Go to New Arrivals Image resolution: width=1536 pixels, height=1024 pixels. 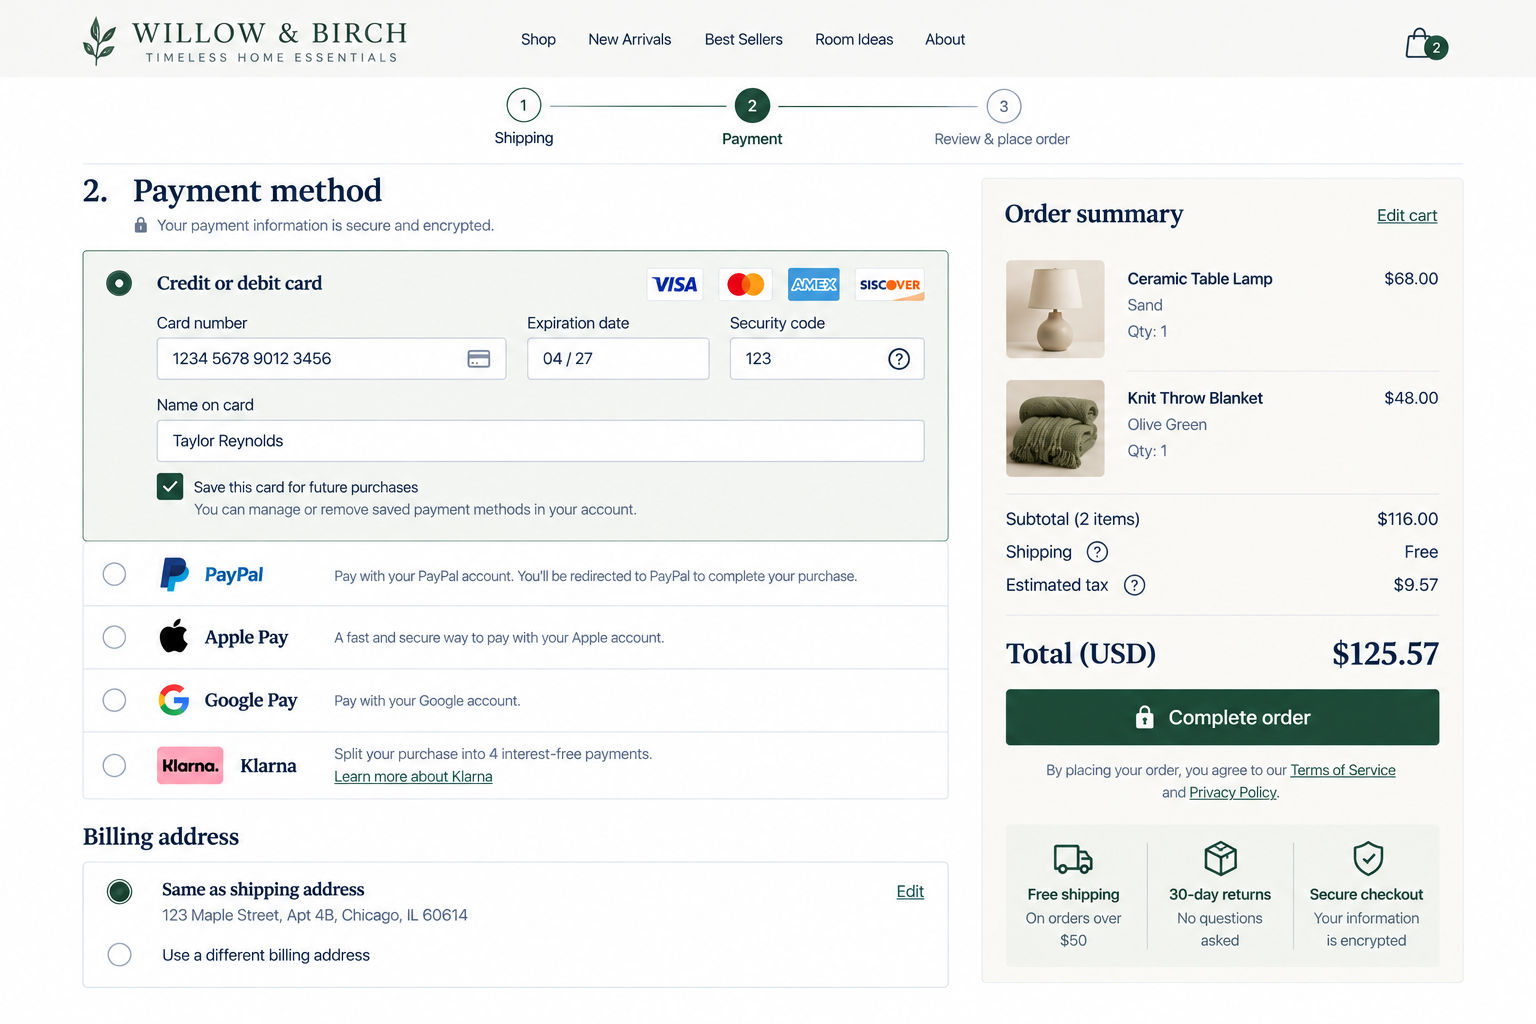click(x=630, y=40)
